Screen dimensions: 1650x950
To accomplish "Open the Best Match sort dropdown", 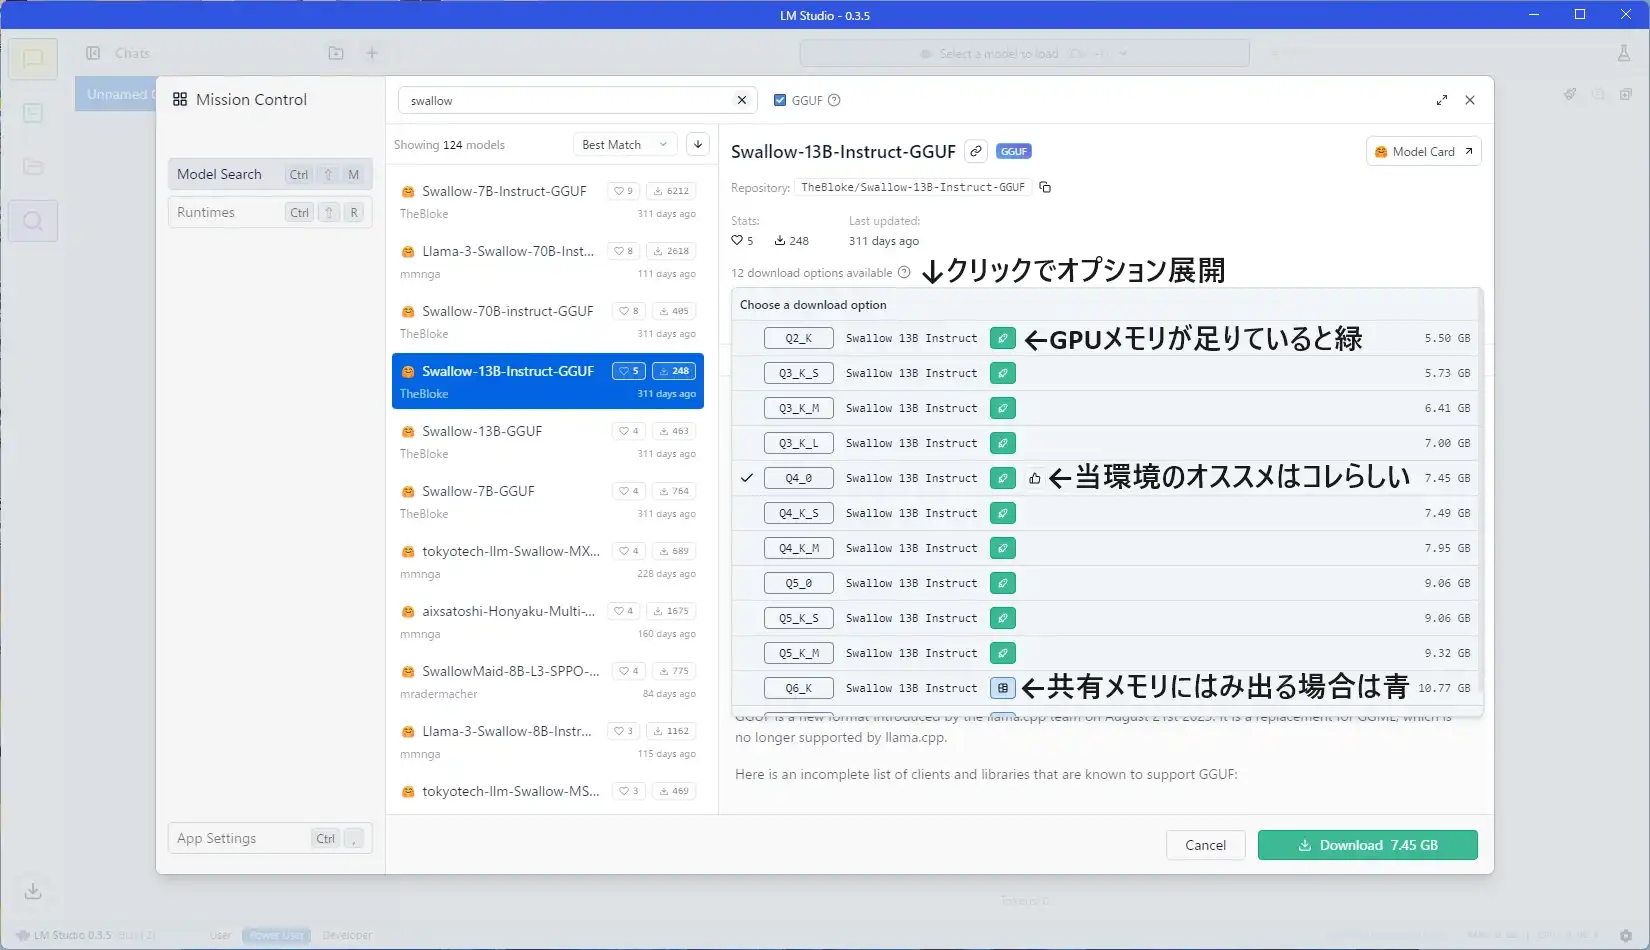I will (x=624, y=144).
